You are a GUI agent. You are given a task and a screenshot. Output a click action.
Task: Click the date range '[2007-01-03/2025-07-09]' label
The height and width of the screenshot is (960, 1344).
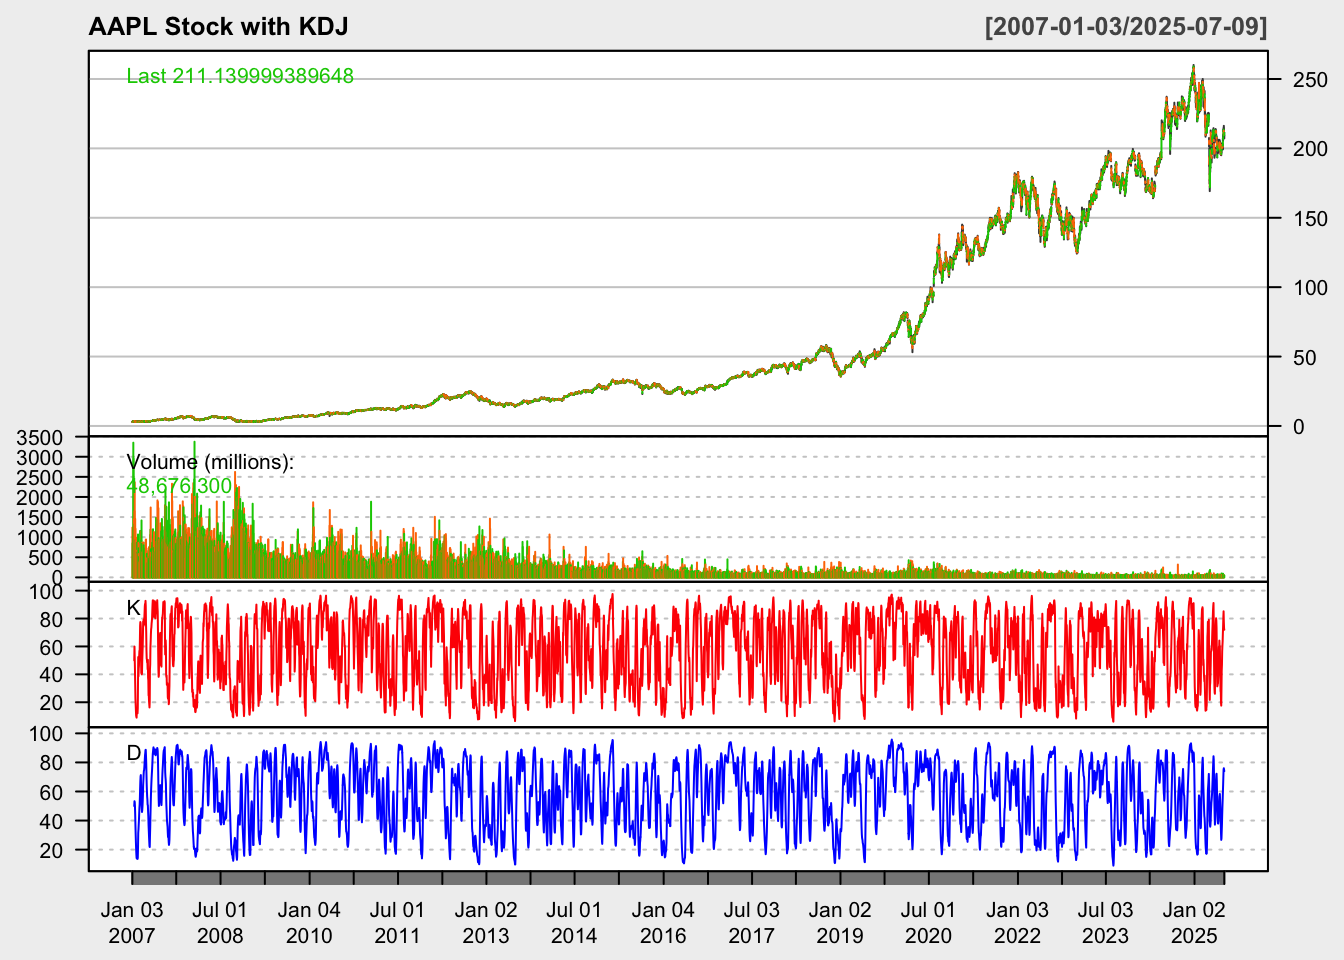tap(1126, 26)
